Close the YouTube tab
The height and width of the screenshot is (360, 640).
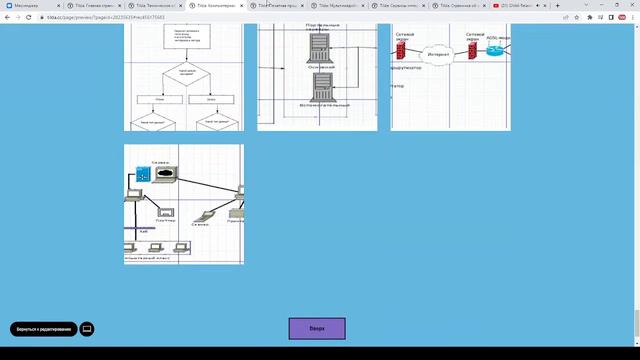pos(545,6)
